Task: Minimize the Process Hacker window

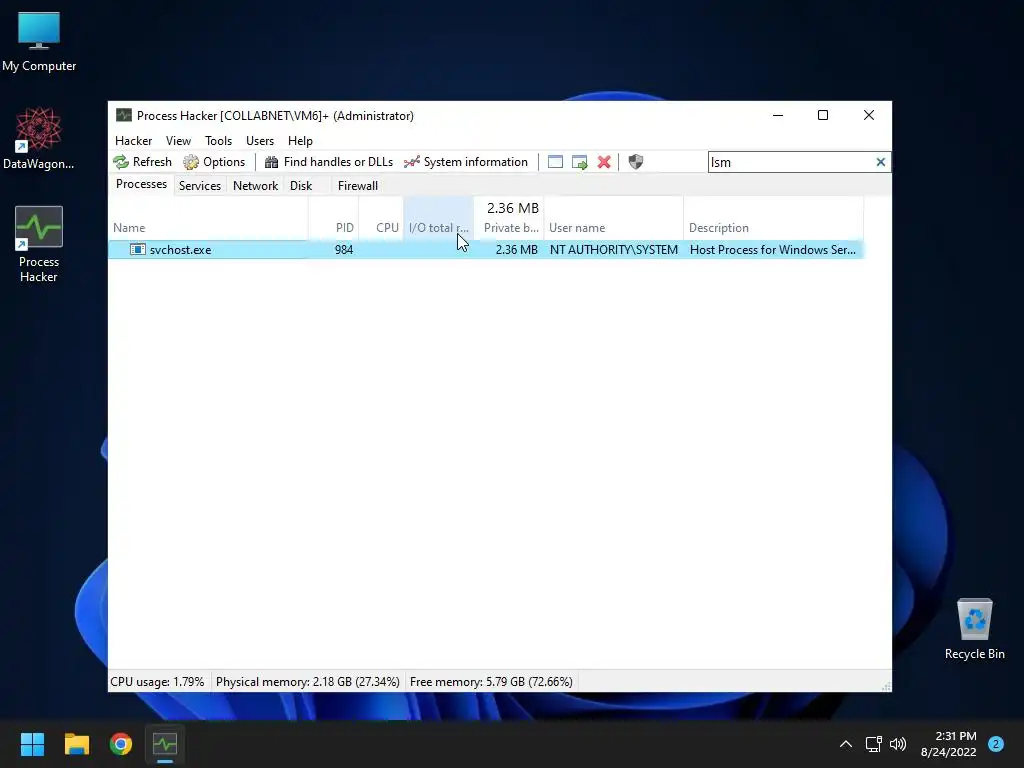Action: [x=778, y=116]
